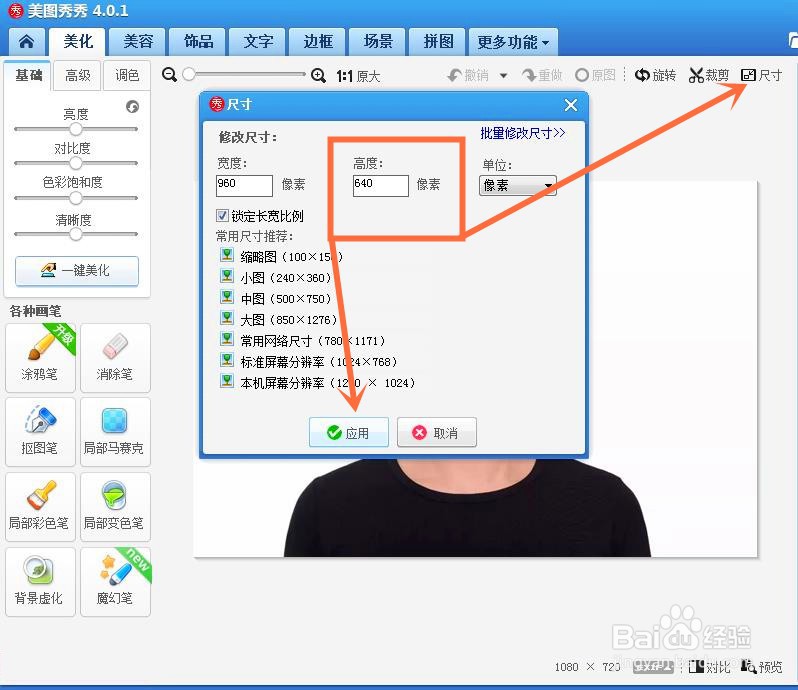
Task: Click 撤销 undo in toolbar
Action: point(468,76)
